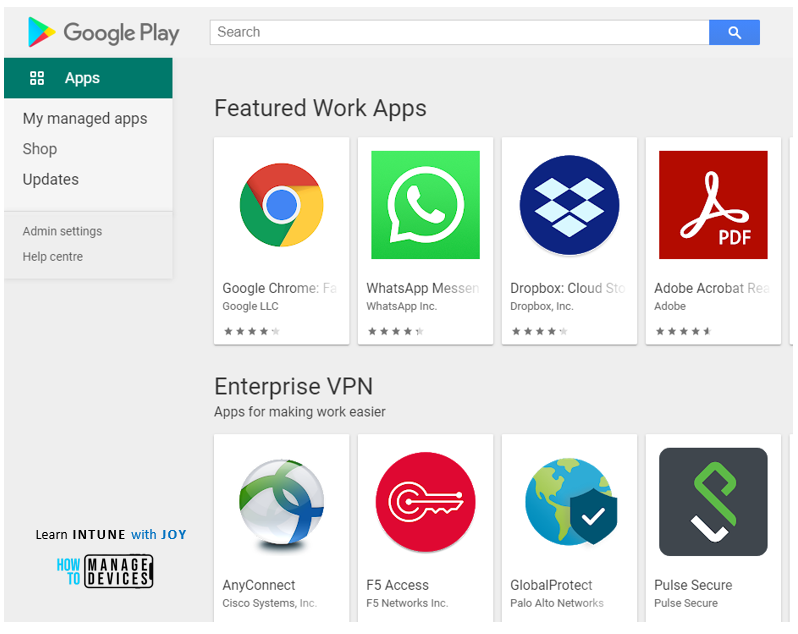This screenshot has height=634, width=798.
Task: Open Admin settings link
Action: [62, 232]
